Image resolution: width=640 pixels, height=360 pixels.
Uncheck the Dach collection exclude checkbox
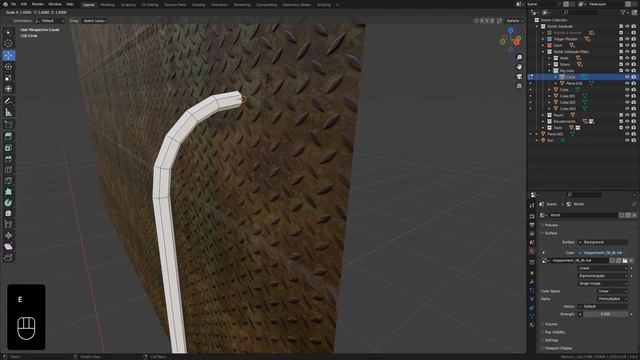click(x=621, y=45)
